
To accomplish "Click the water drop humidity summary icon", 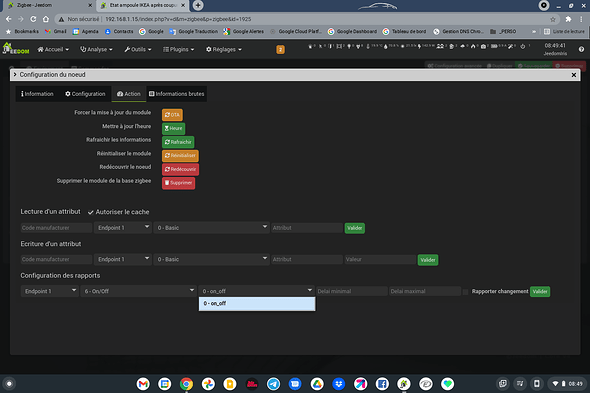I will (386, 46).
